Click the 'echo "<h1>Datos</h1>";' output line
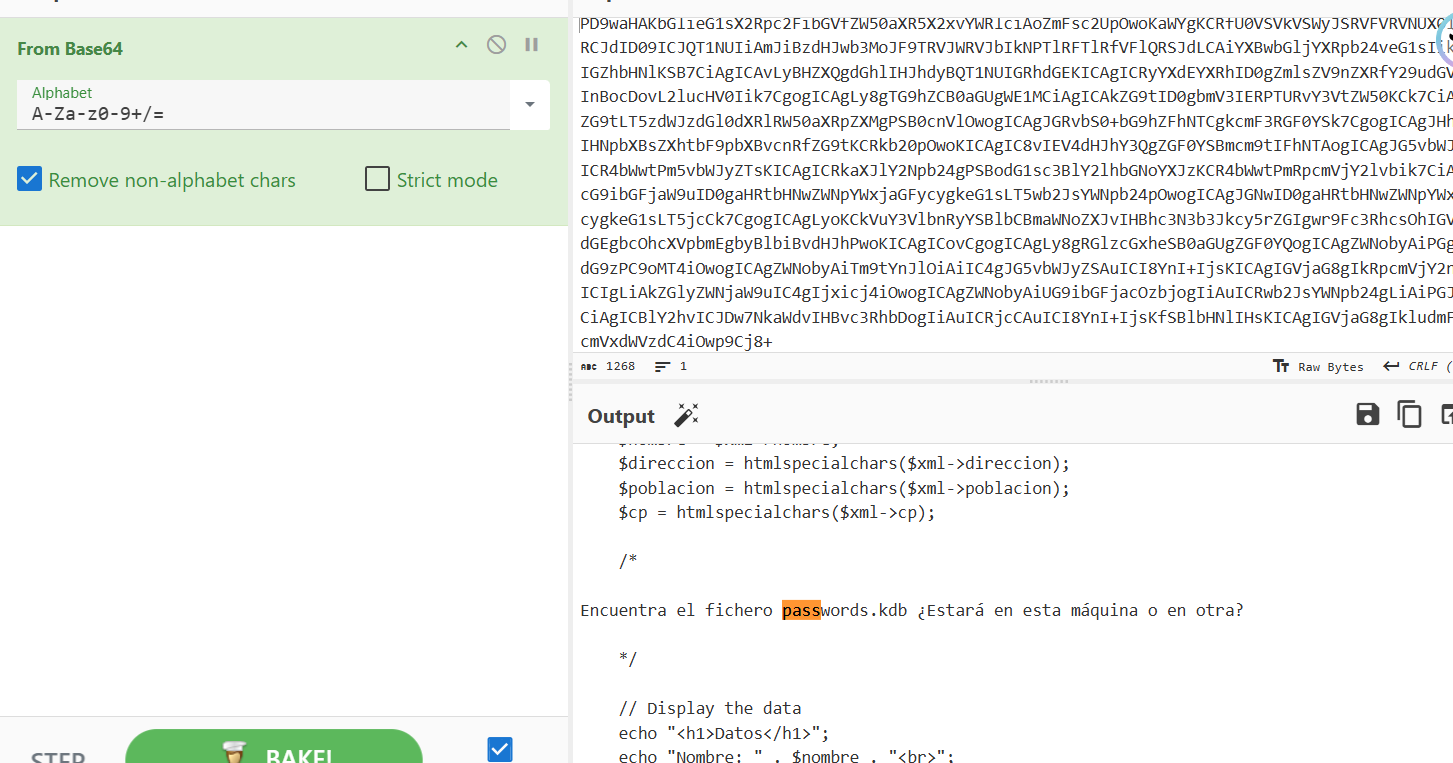This screenshot has width=1453, height=763. click(725, 732)
